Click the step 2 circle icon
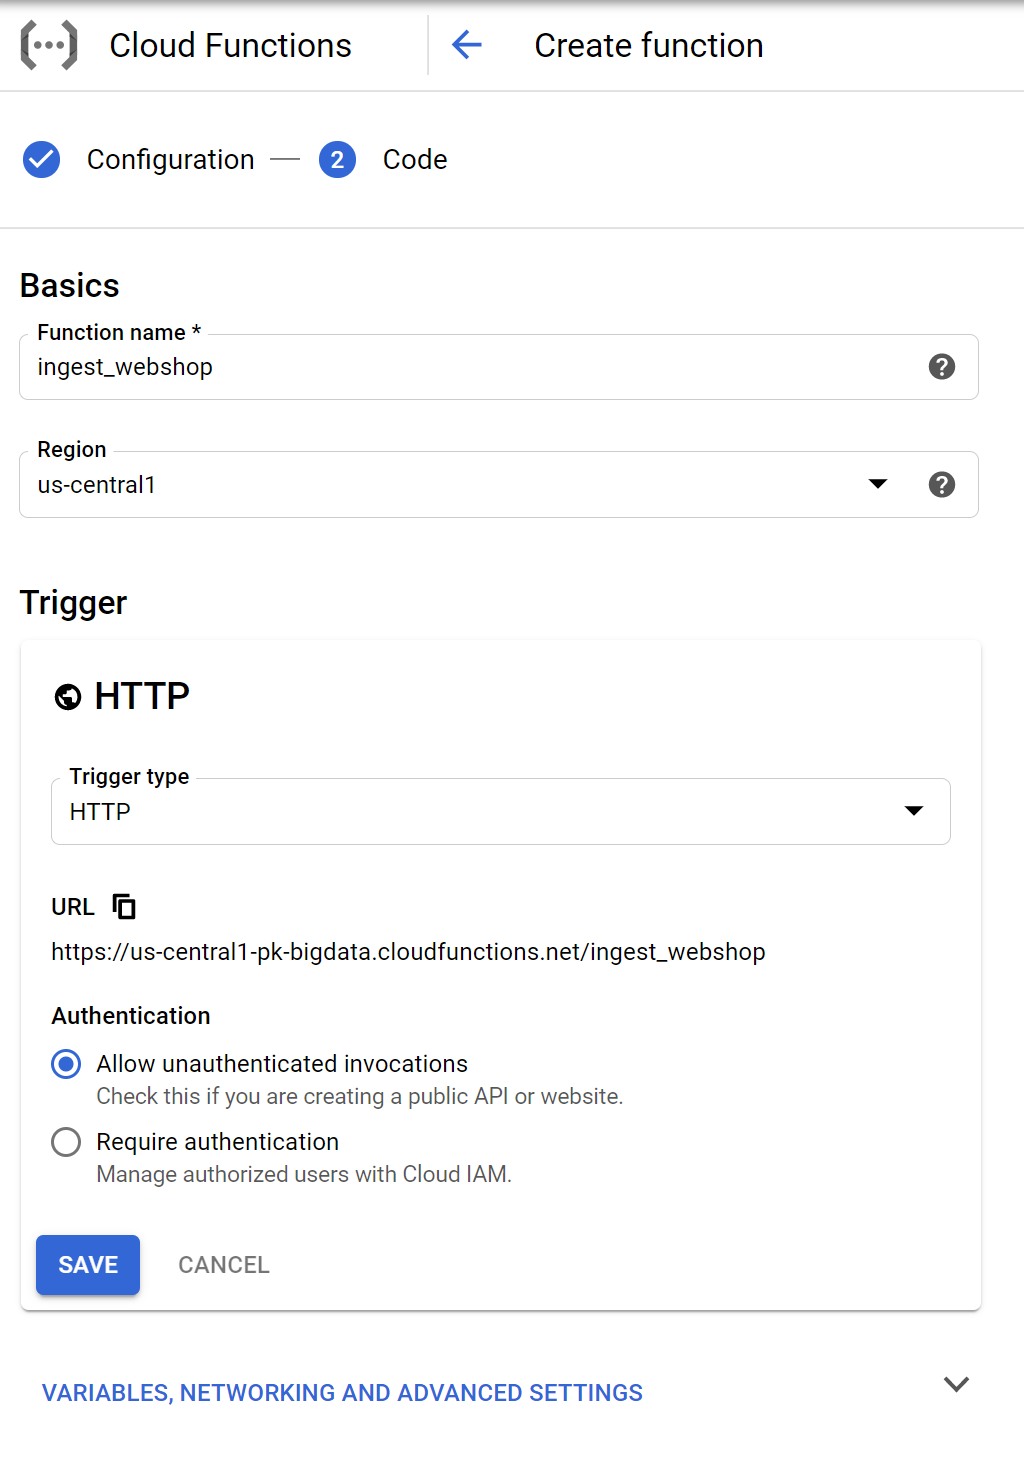1024x1471 pixels. point(337,160)
